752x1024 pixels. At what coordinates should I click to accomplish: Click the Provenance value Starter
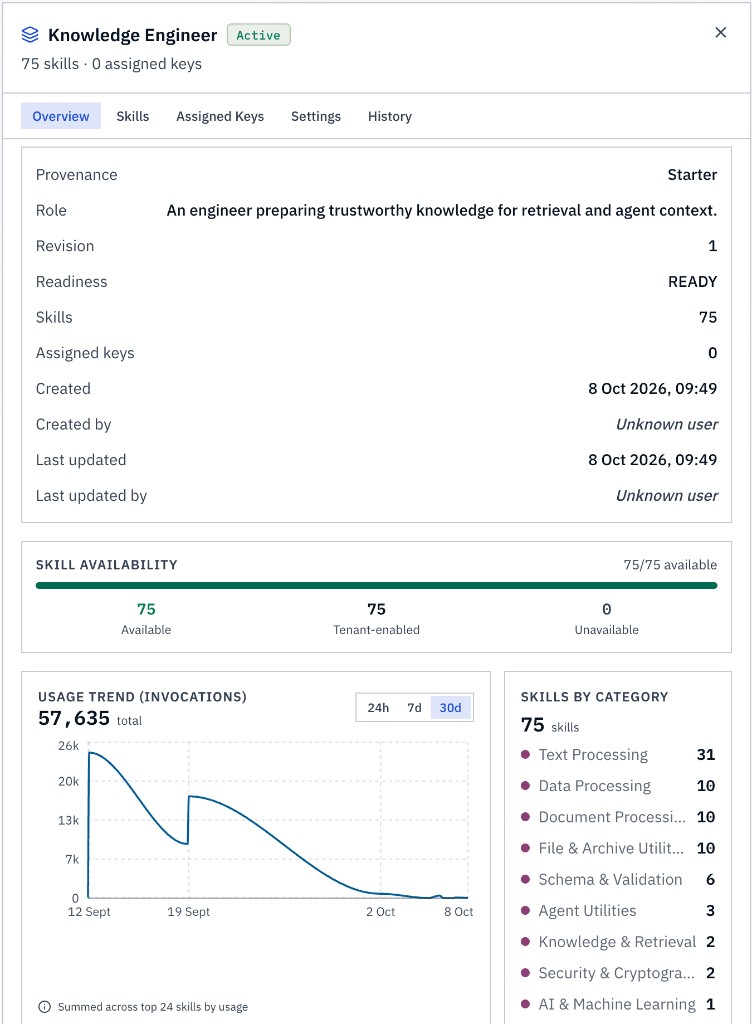[x=692, y=175]
